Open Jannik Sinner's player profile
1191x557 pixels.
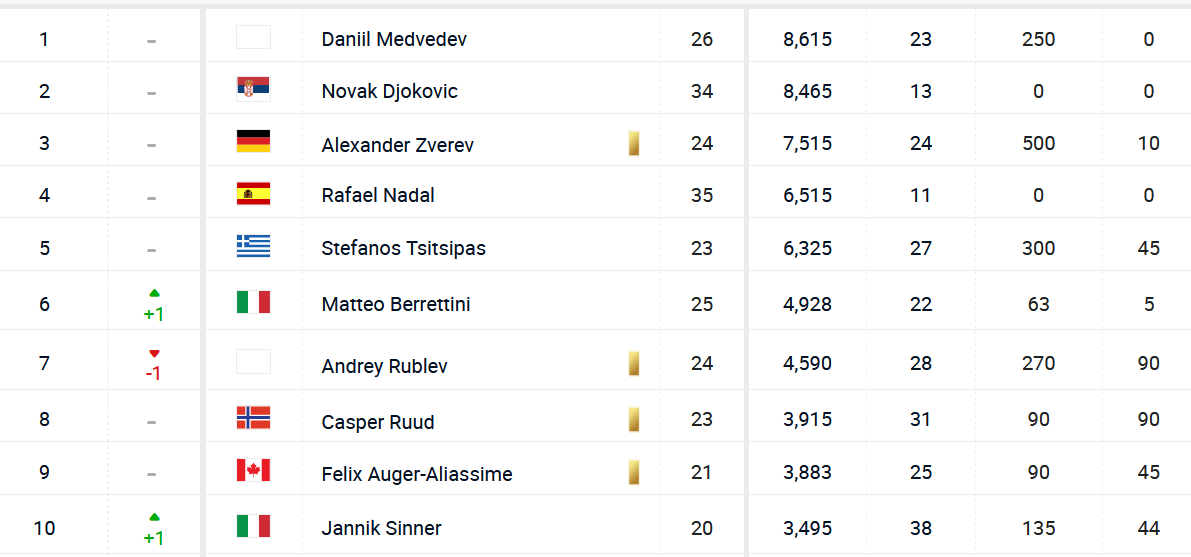coord(381,528)
